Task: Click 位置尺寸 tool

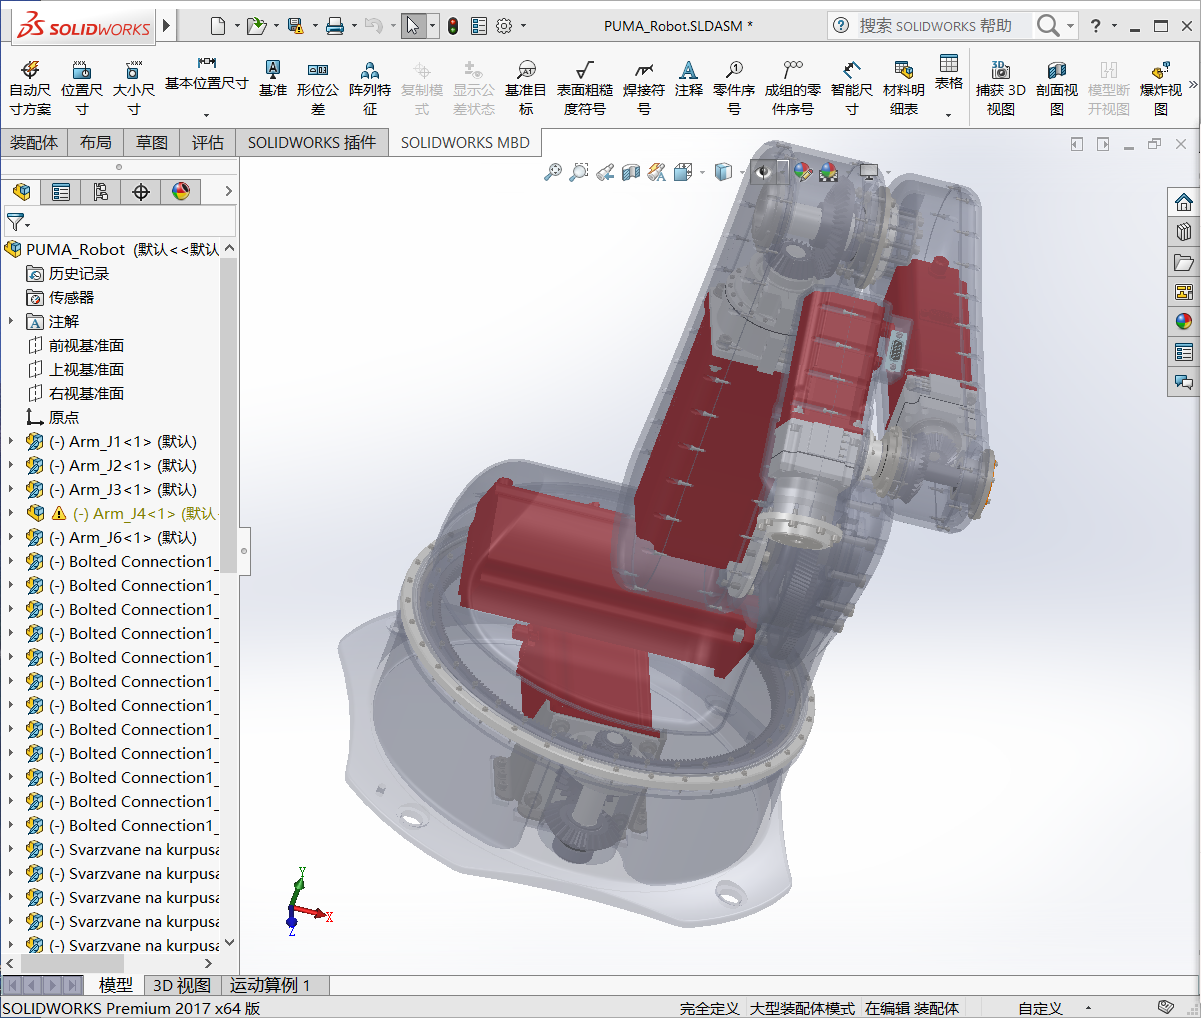Action: (82, 88)
